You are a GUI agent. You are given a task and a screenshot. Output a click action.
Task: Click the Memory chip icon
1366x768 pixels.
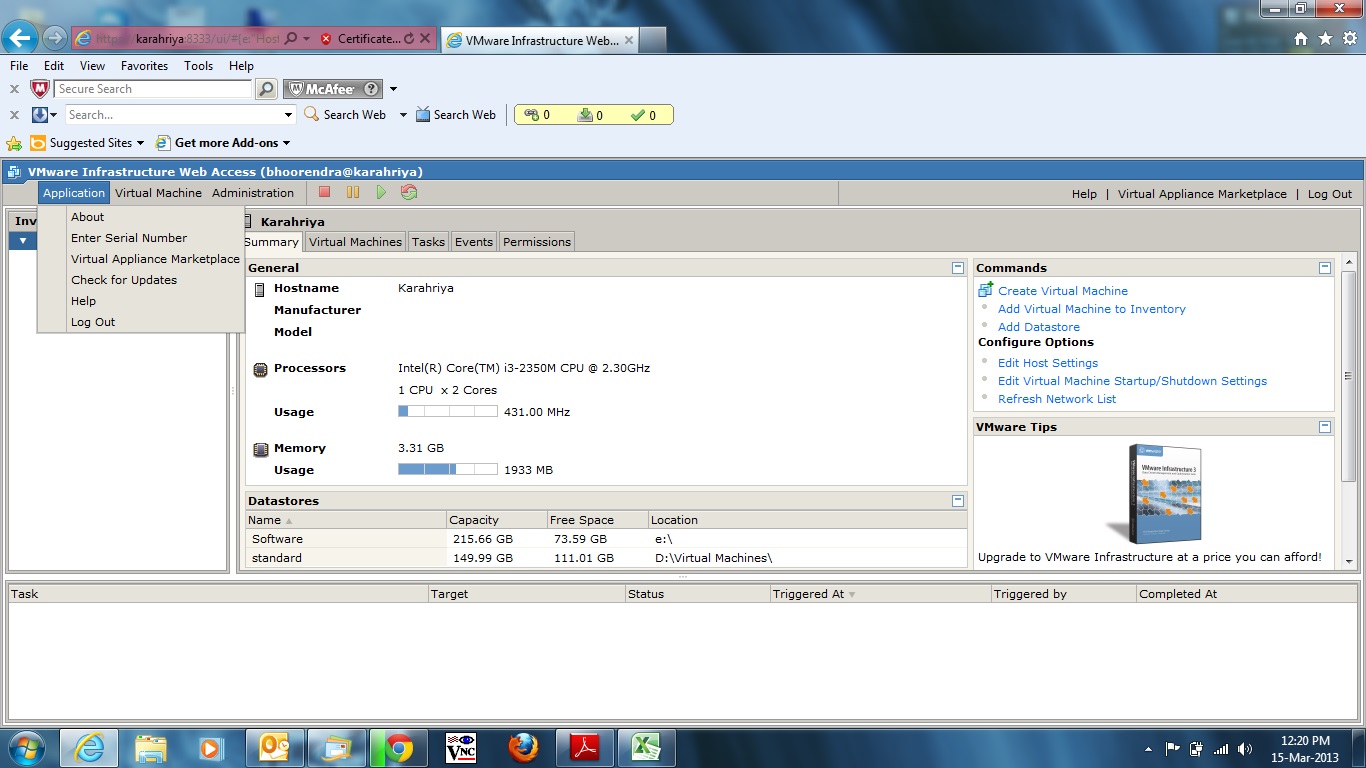pos(260,449)
